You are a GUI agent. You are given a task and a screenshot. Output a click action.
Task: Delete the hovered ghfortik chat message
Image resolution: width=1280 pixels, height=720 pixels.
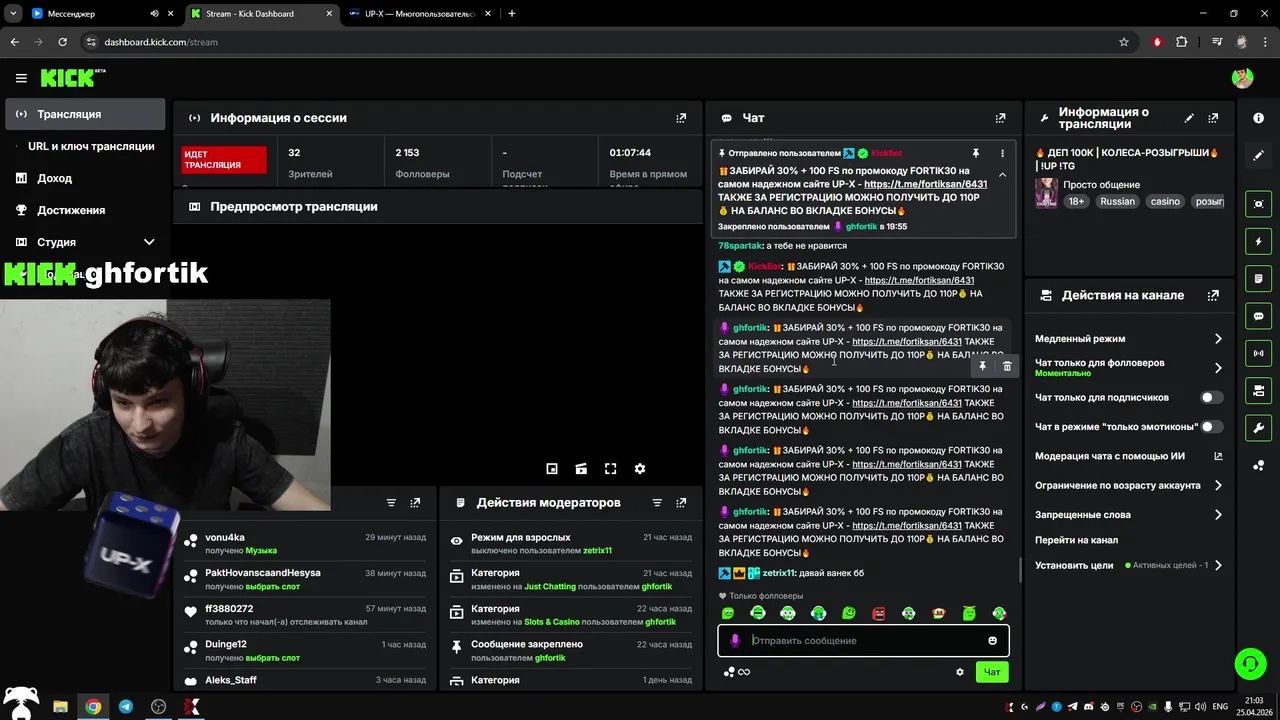click(x=1007, y=366)
